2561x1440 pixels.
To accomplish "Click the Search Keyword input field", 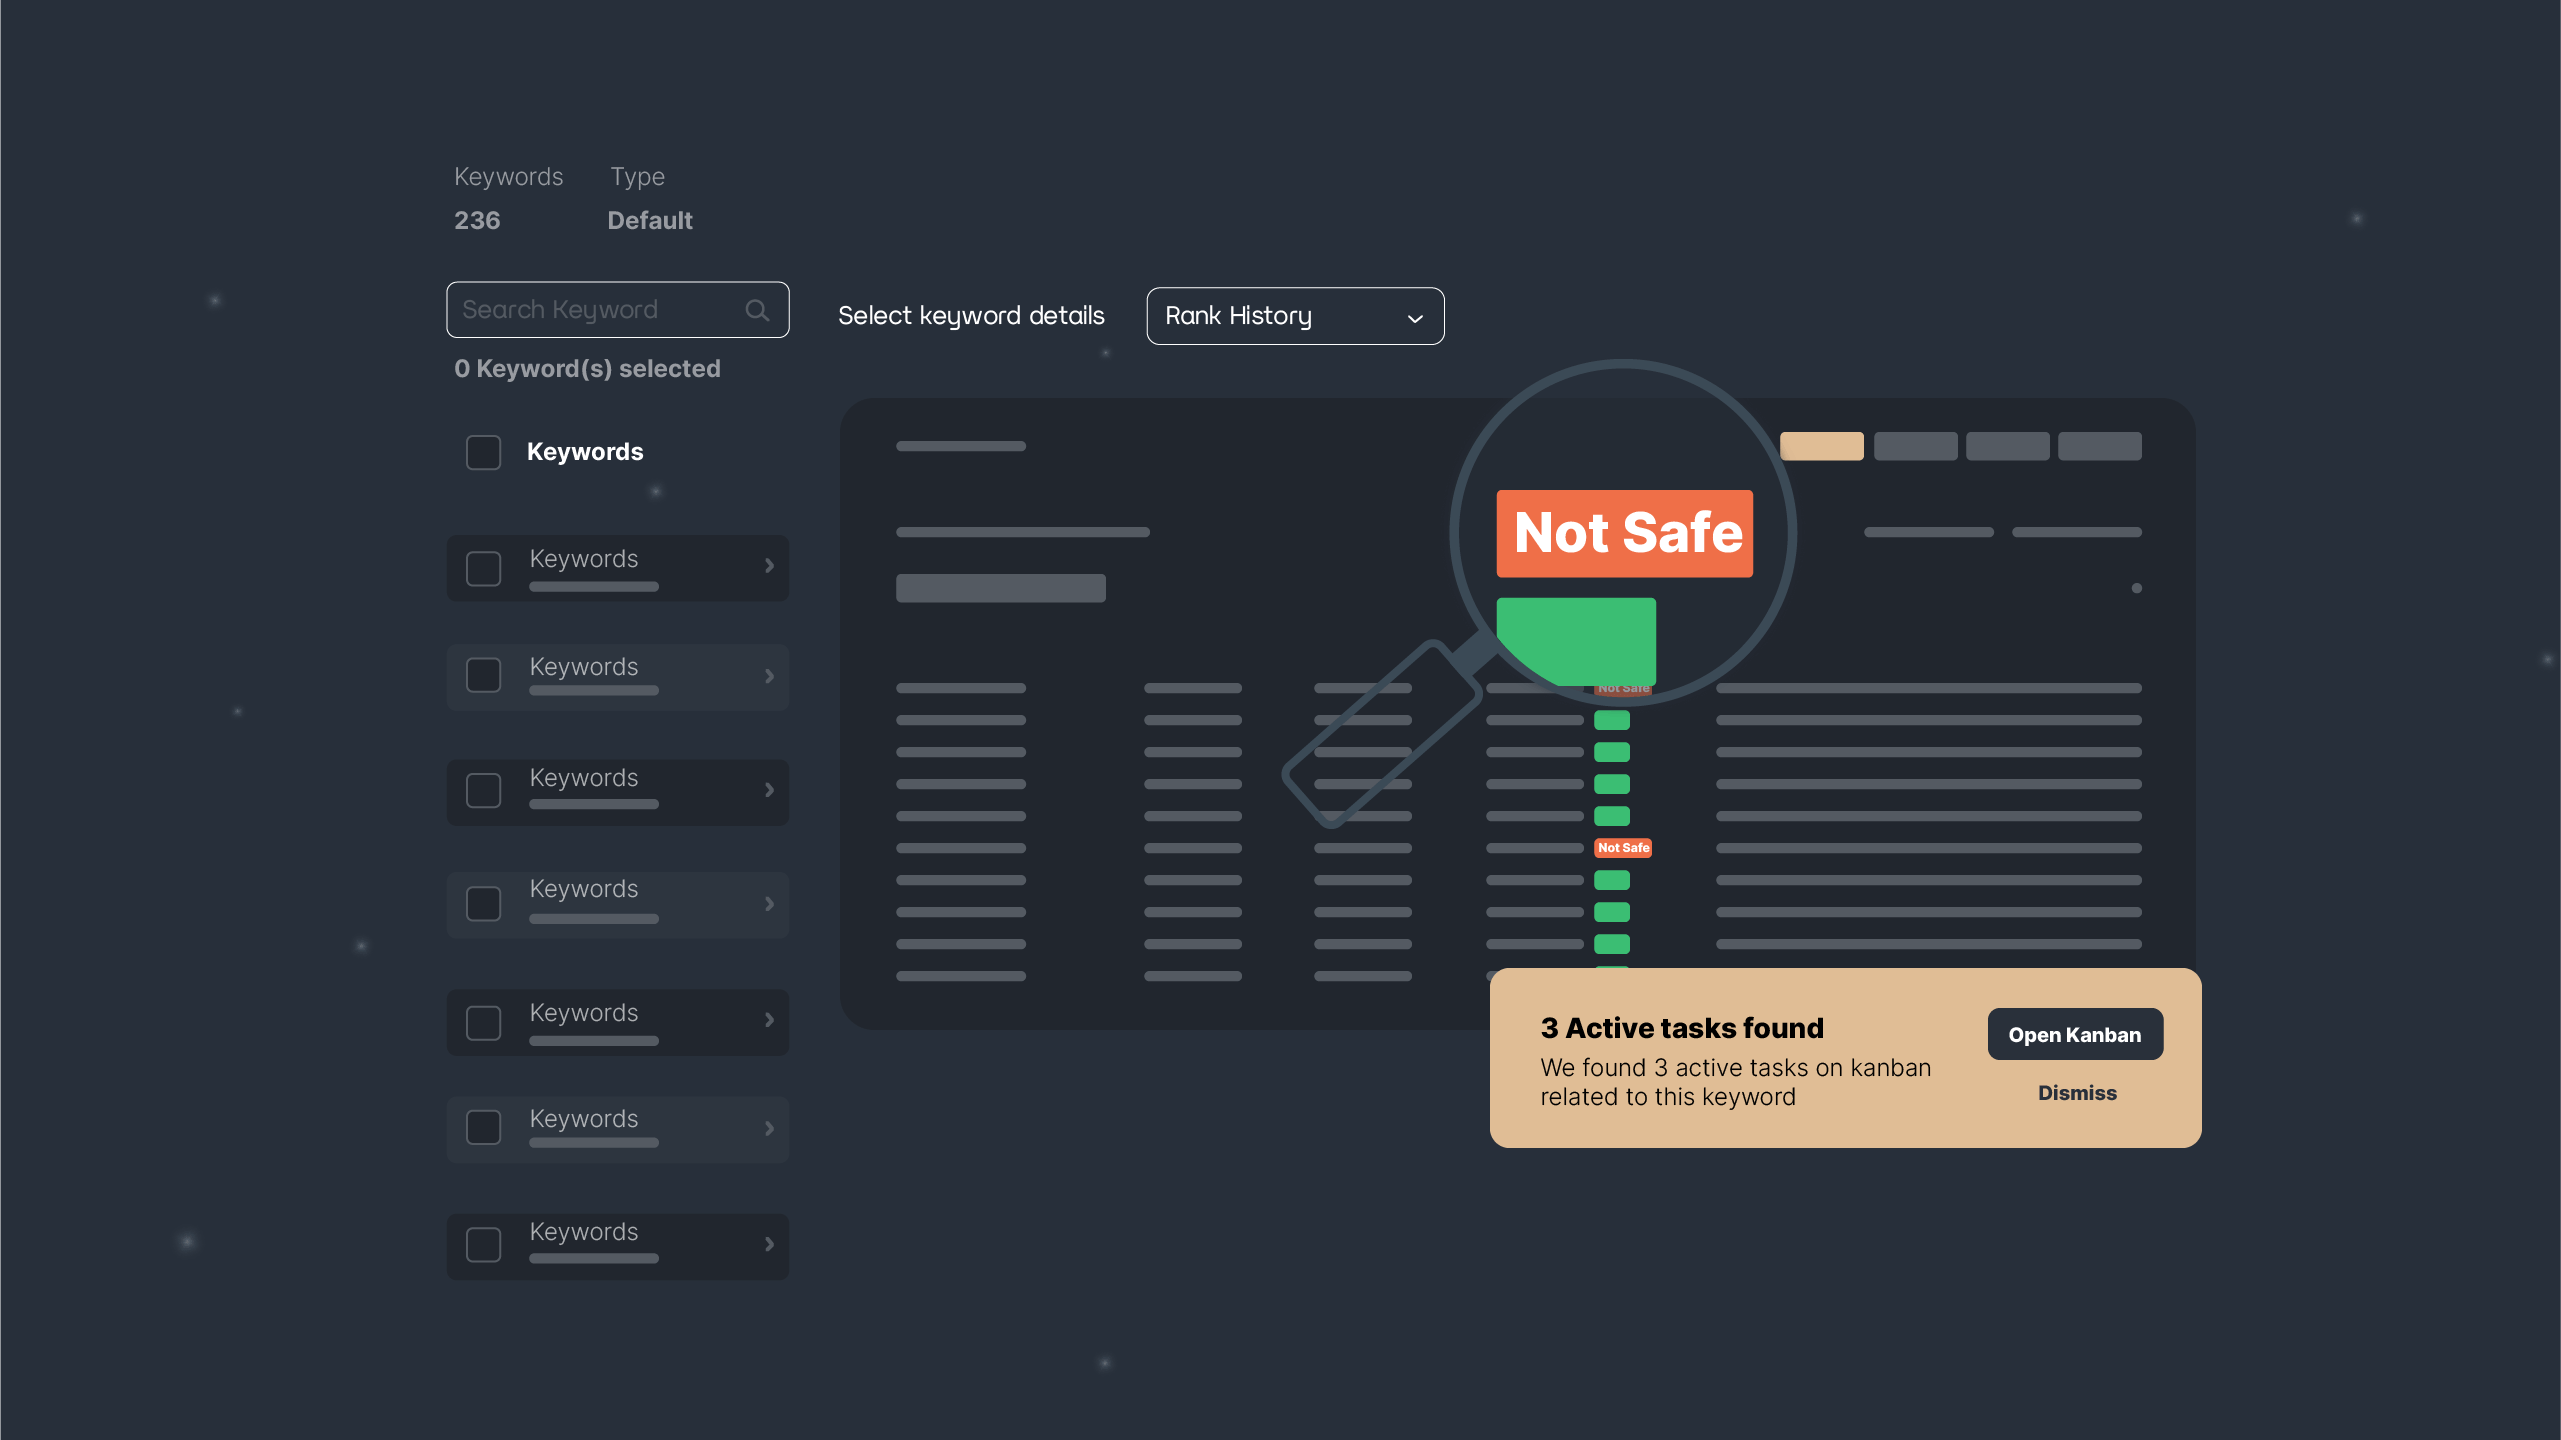I will point(617,309).
